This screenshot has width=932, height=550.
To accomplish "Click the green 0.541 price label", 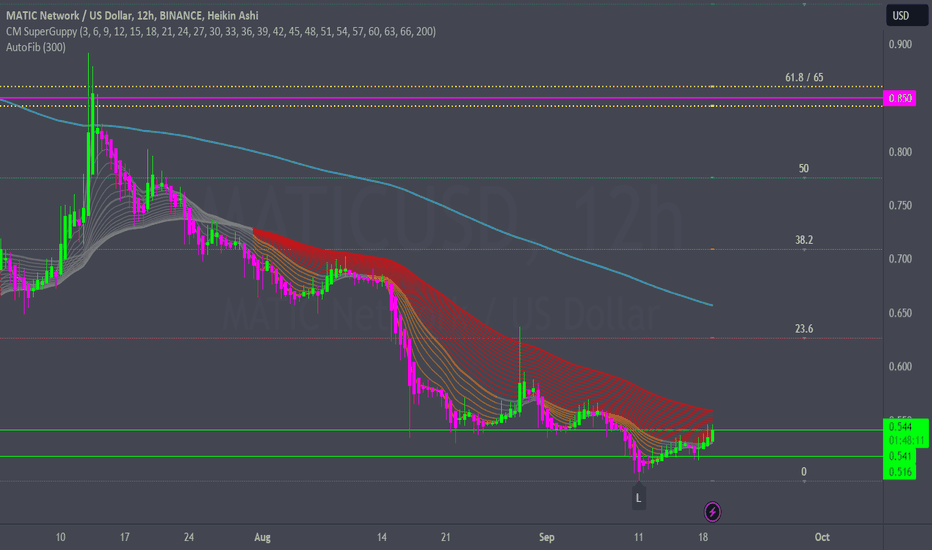I will coord(900,456).
